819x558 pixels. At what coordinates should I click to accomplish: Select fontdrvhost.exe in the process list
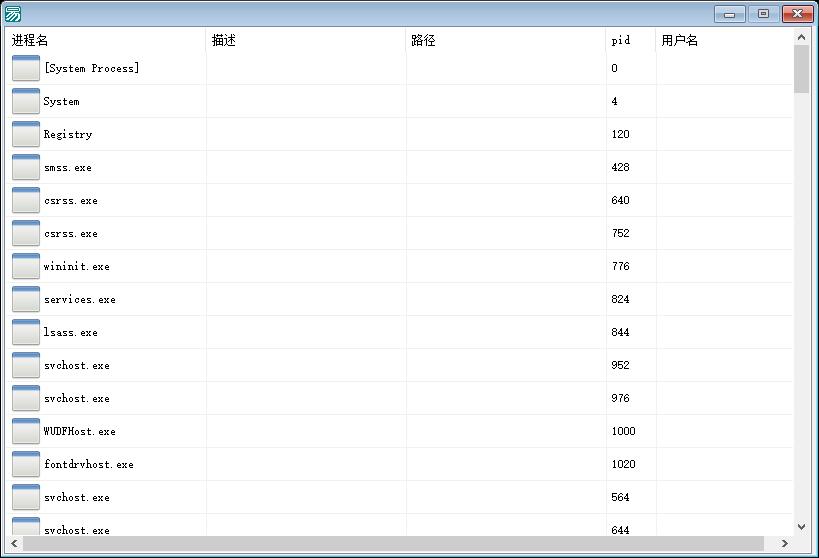pos(89,464)
